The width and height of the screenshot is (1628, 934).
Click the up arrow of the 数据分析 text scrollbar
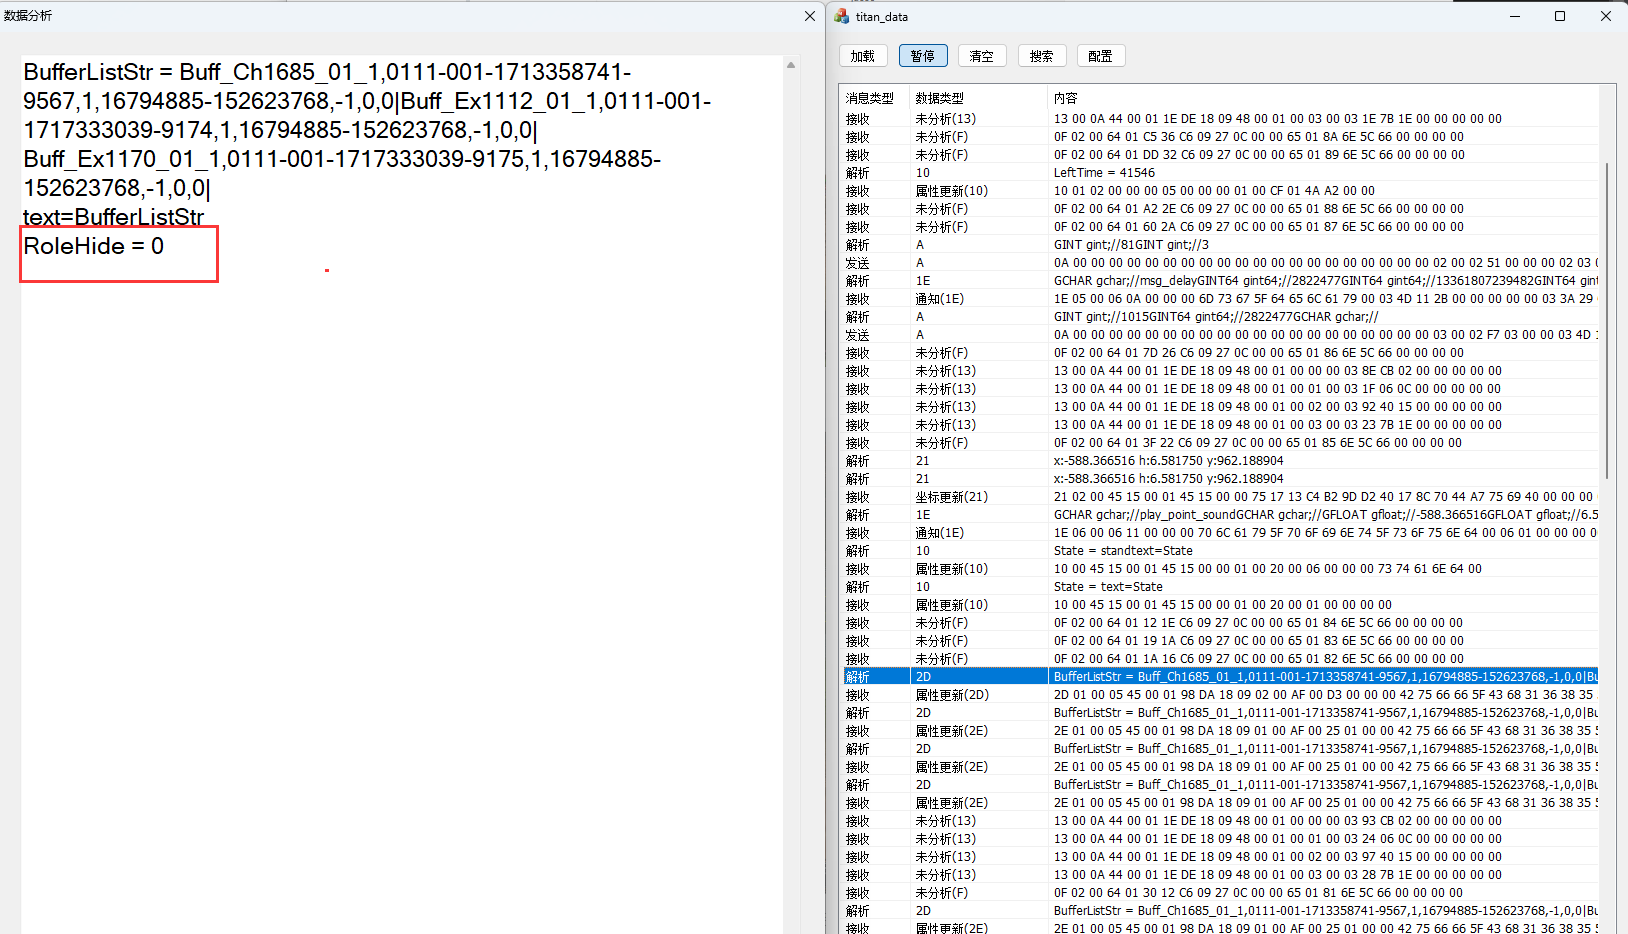(791, 65)
